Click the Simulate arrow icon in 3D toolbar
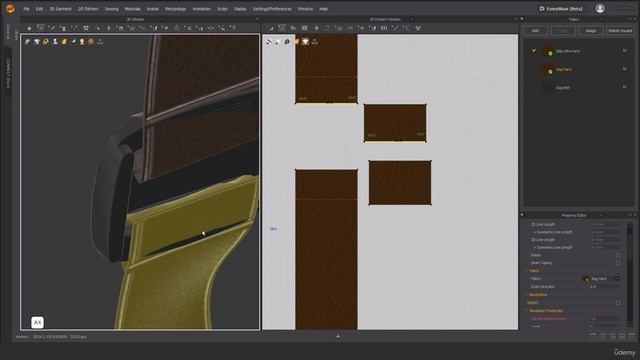Image resolution: width=640 pixels, height=360 pixels. 29,28
